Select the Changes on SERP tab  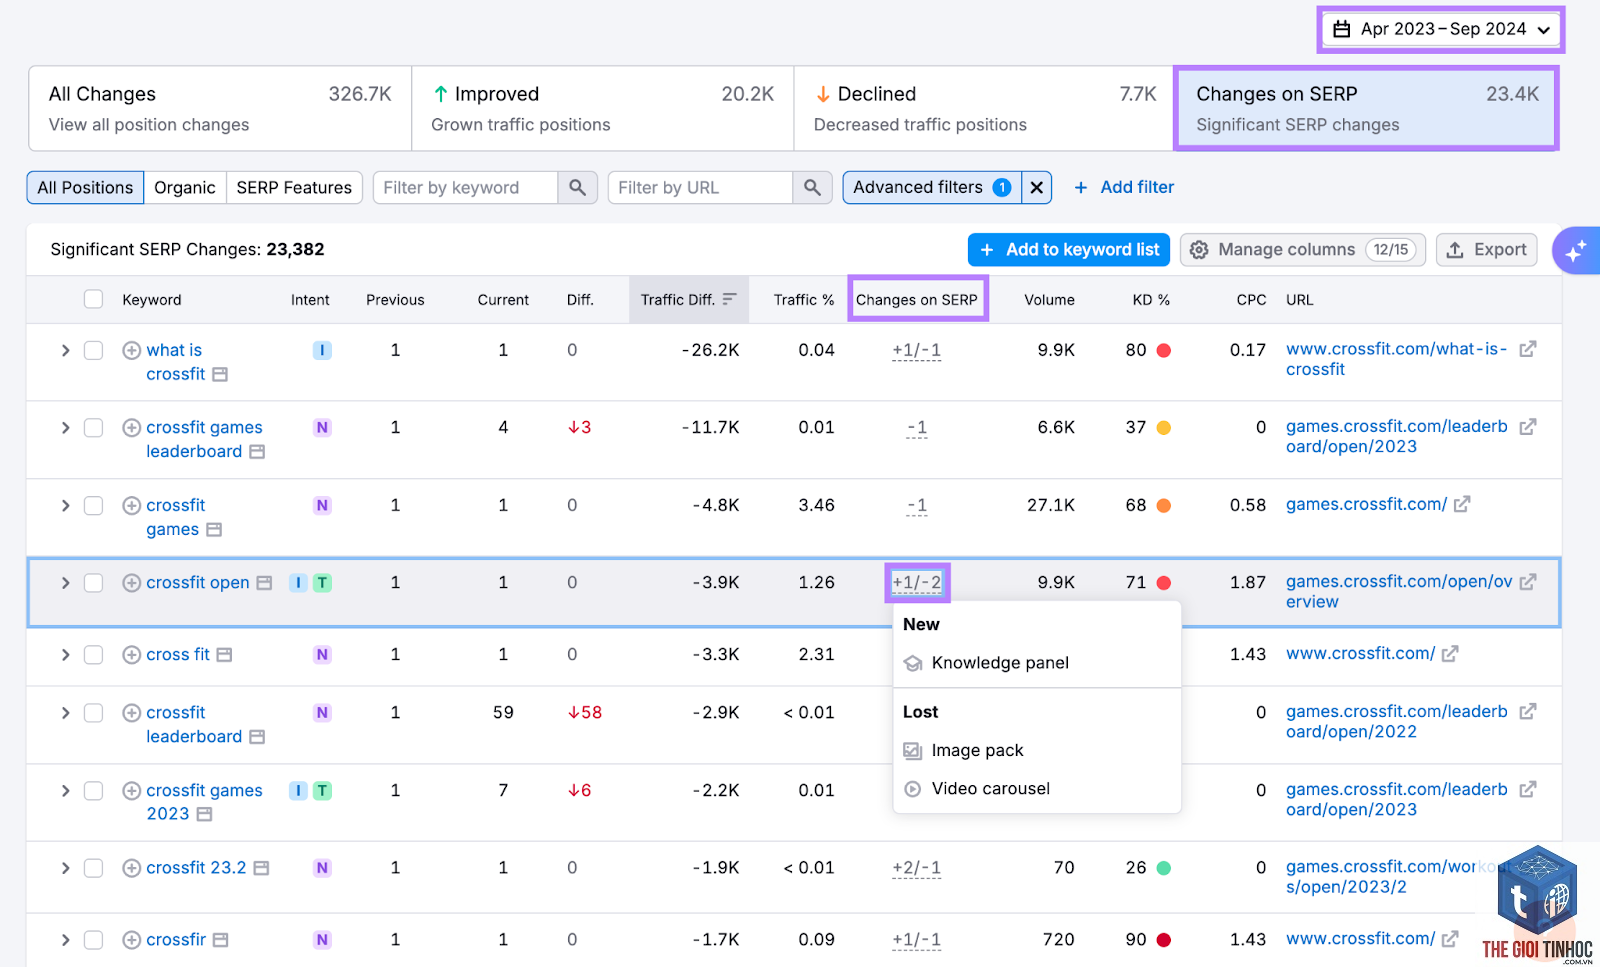(x=1367, y=108)
